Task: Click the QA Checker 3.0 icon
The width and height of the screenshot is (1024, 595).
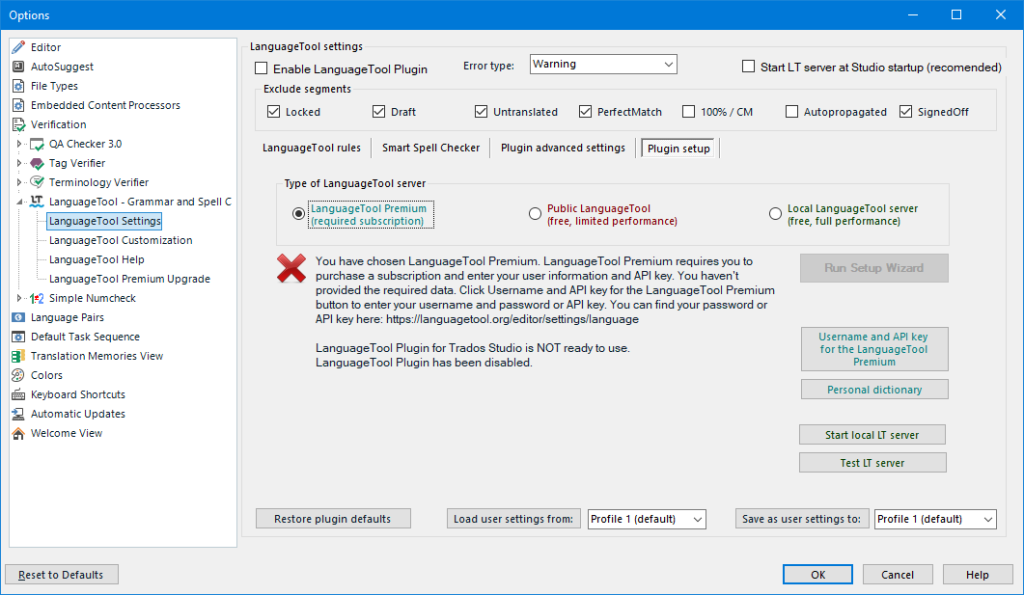Action: [37, 144]
